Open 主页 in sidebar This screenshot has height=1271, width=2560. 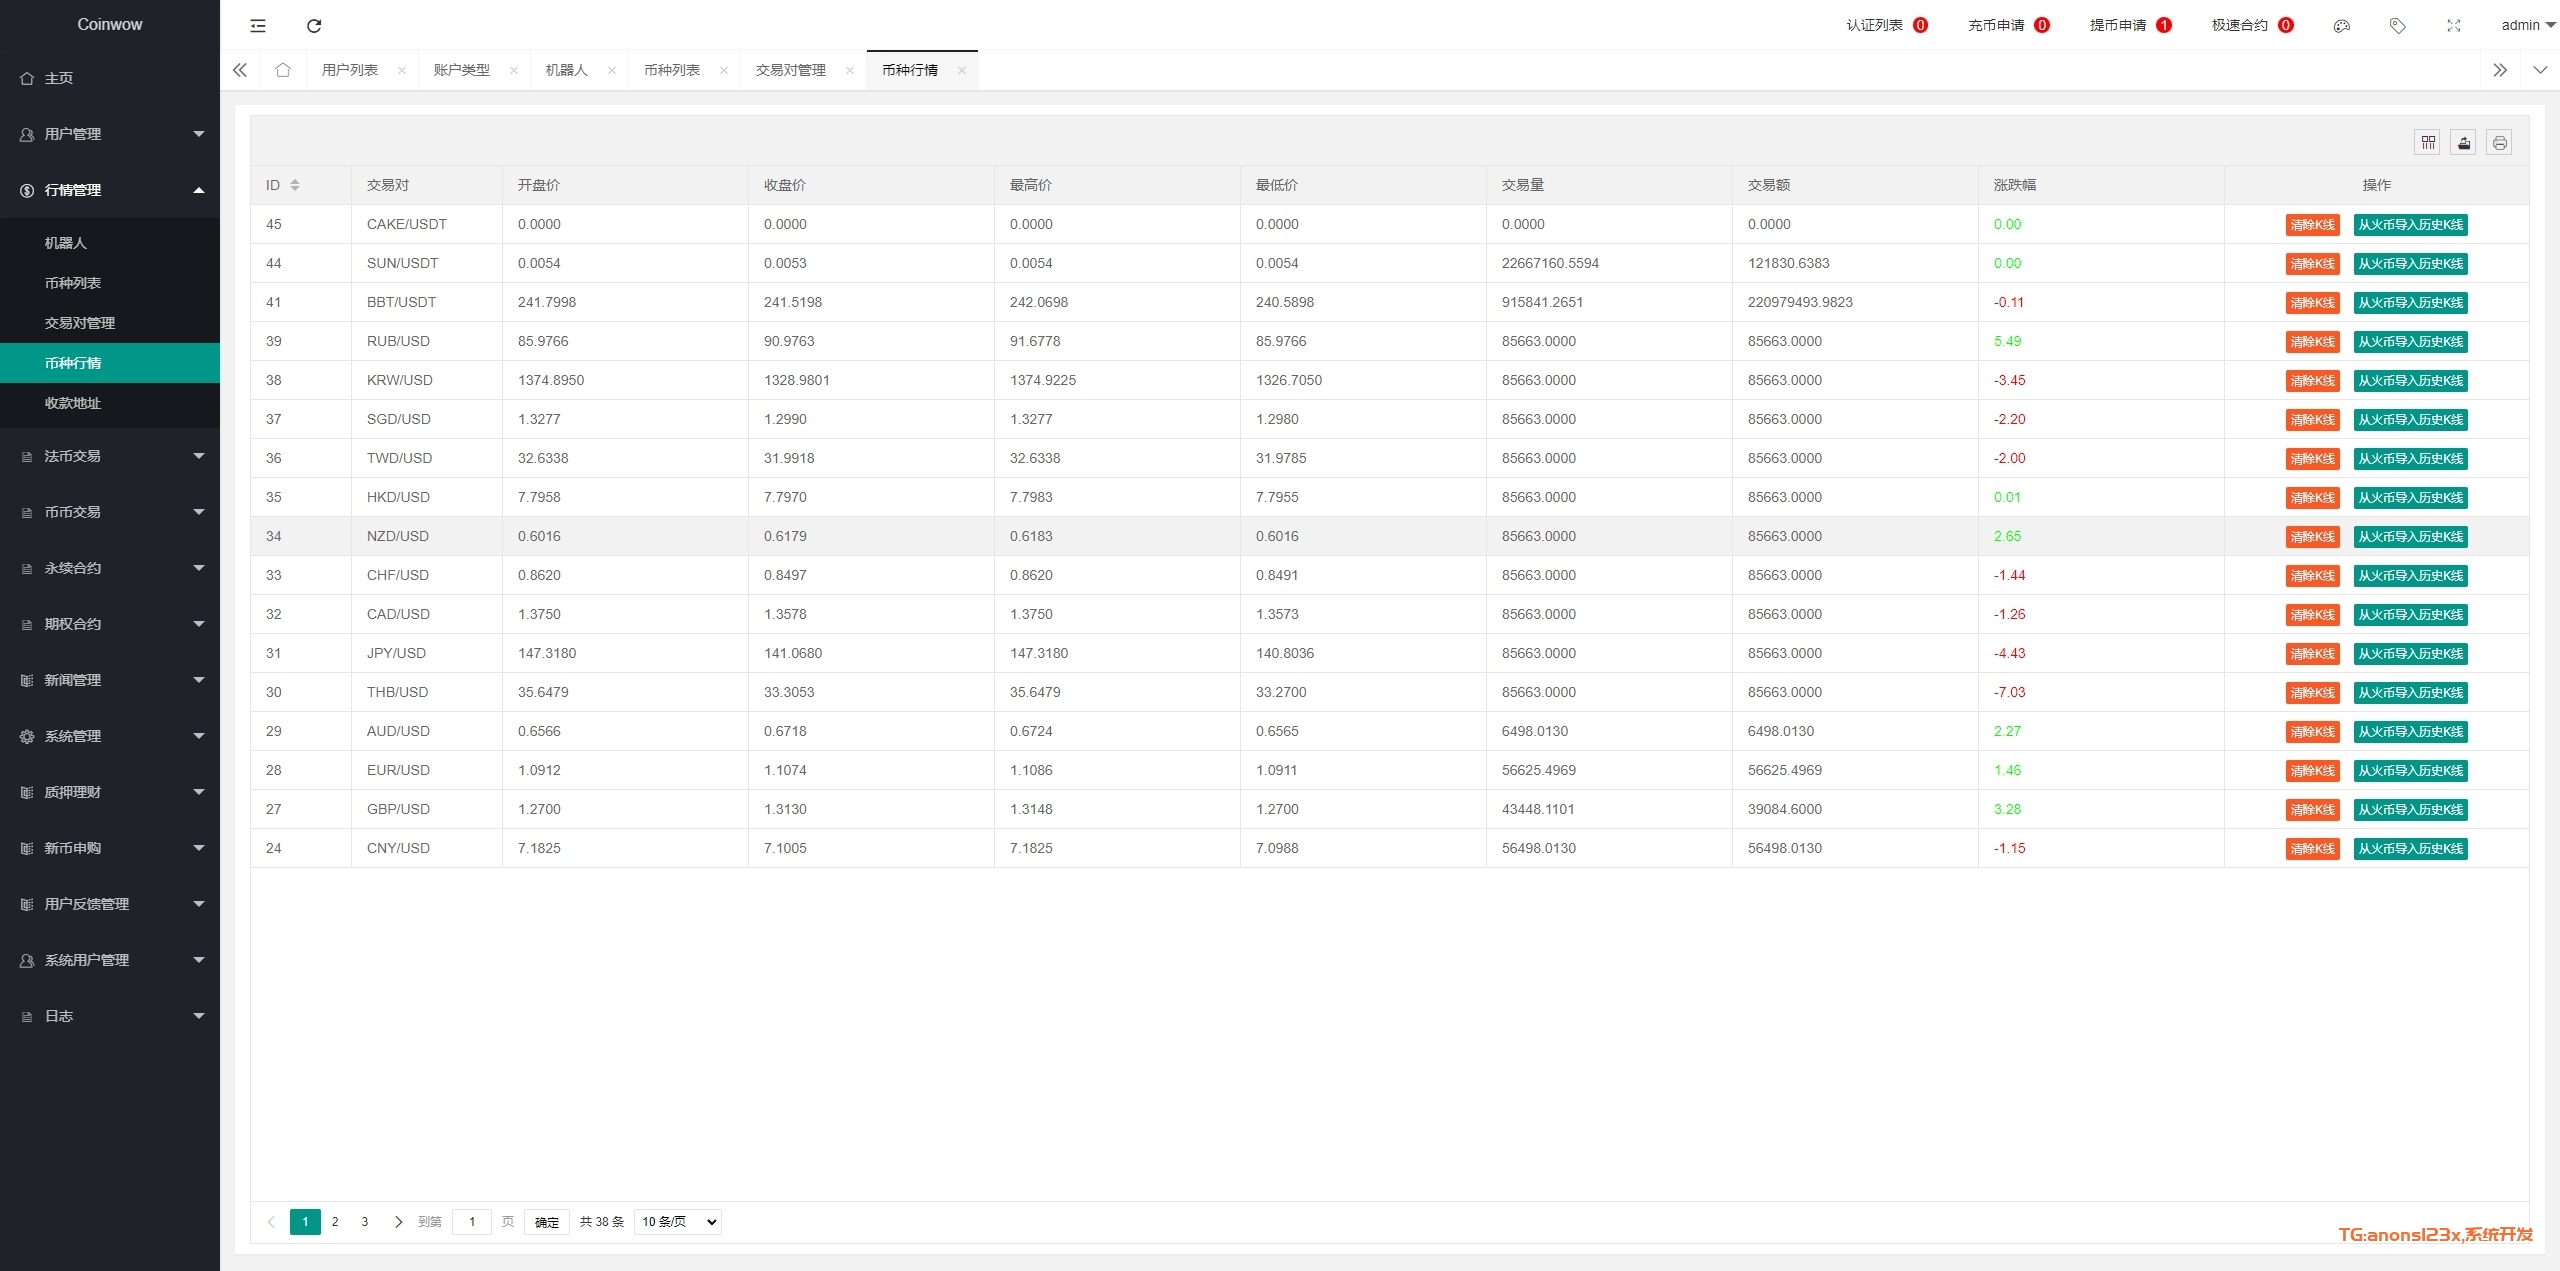pyautogui.click(x=110, y=78)
